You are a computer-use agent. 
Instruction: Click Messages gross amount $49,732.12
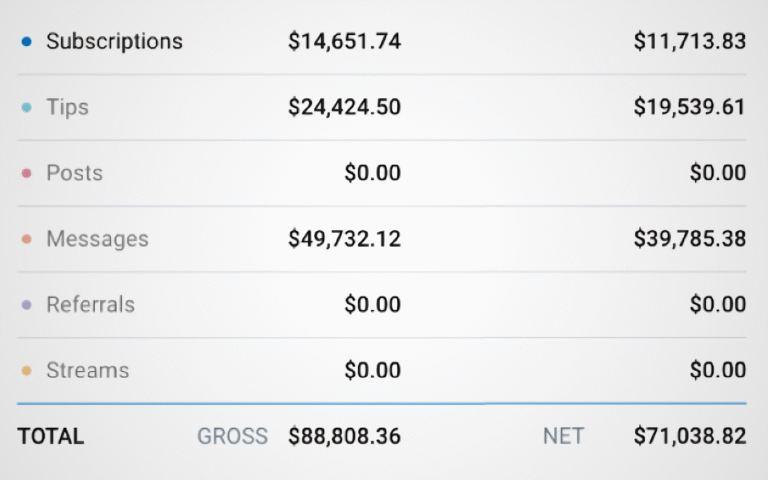[344, 239]
